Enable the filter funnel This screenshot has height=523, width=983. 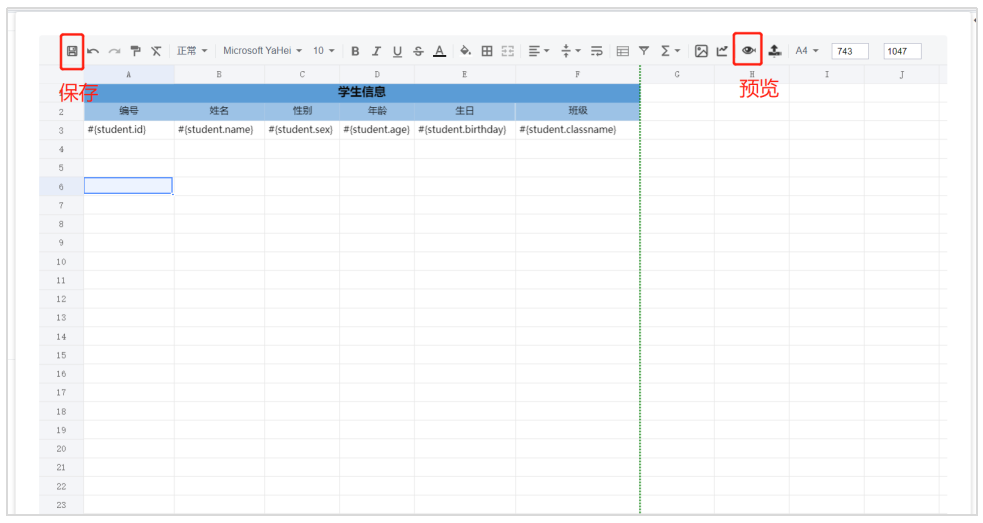644,51
